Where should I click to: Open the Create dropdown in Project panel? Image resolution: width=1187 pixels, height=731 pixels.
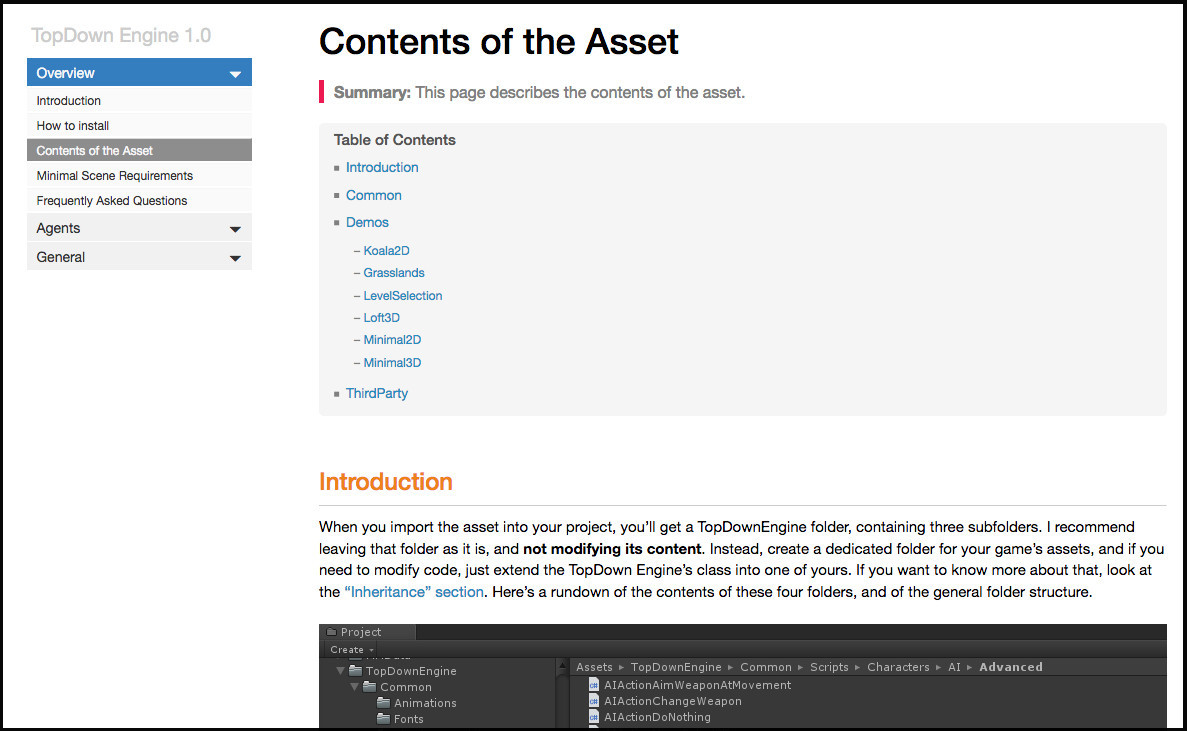point(351,649)
